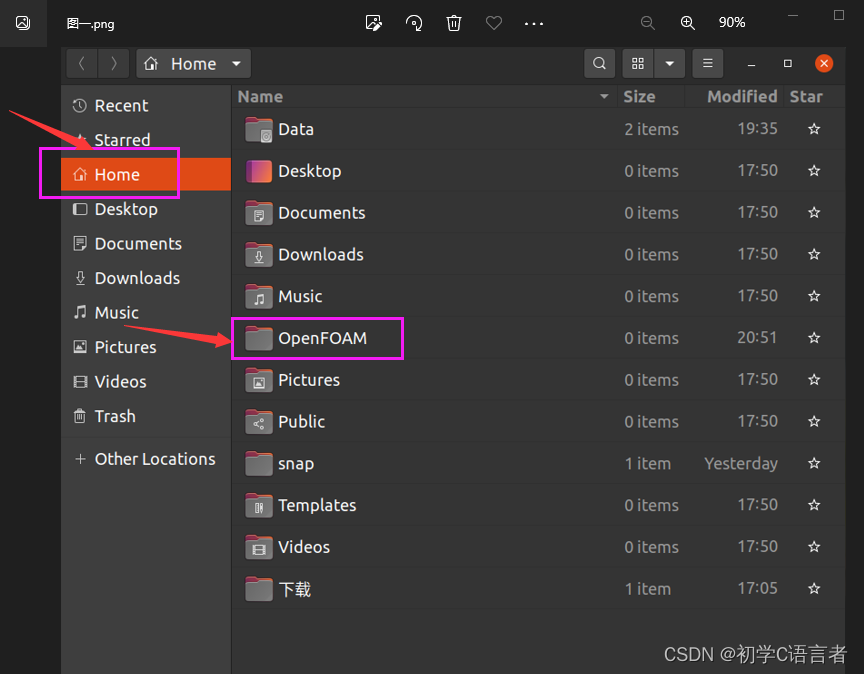
Task: Open the hamburger menu
Action: pos(707,63)
